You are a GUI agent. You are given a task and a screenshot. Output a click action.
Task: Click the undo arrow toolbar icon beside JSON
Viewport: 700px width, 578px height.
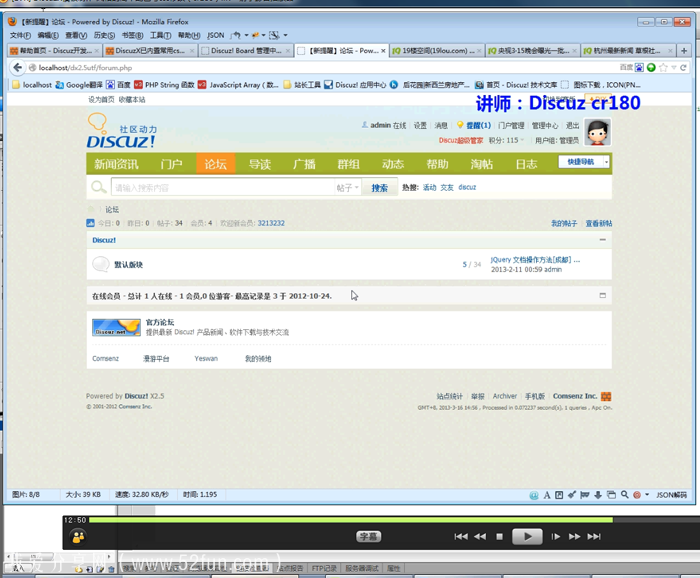(236, 35)
